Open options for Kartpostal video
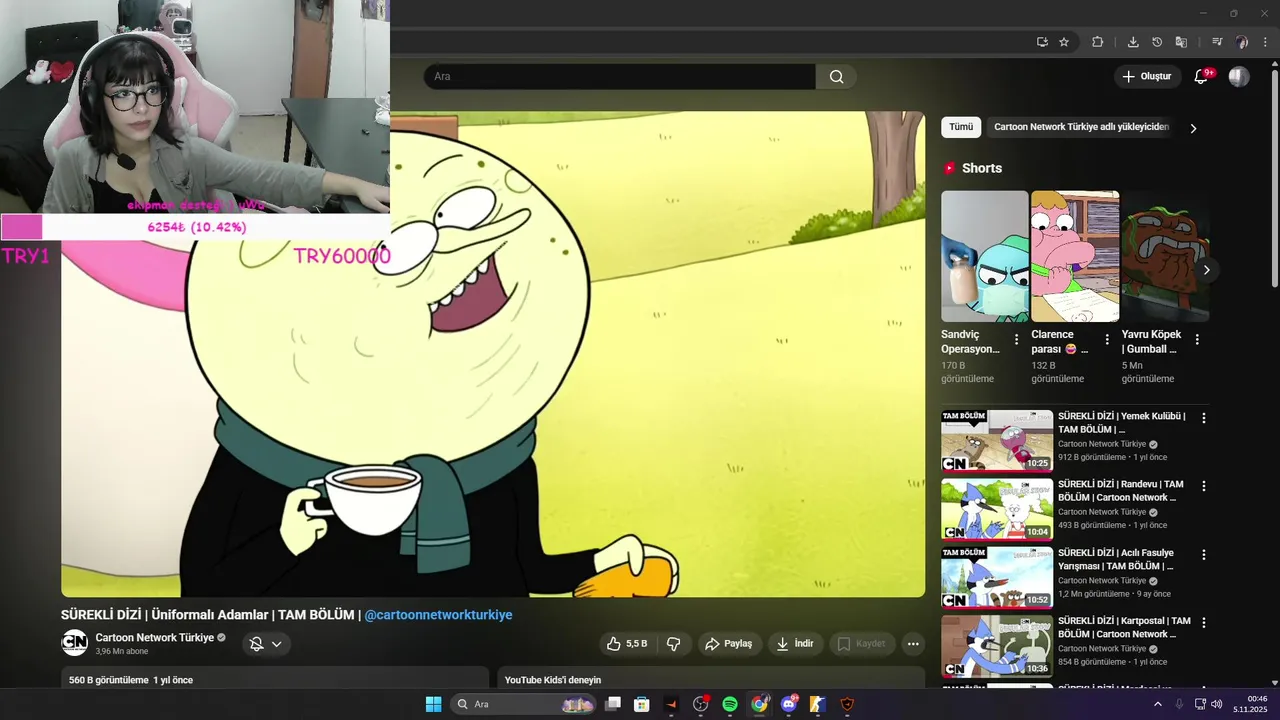 pyautogui.click(x=1204, y=622)
